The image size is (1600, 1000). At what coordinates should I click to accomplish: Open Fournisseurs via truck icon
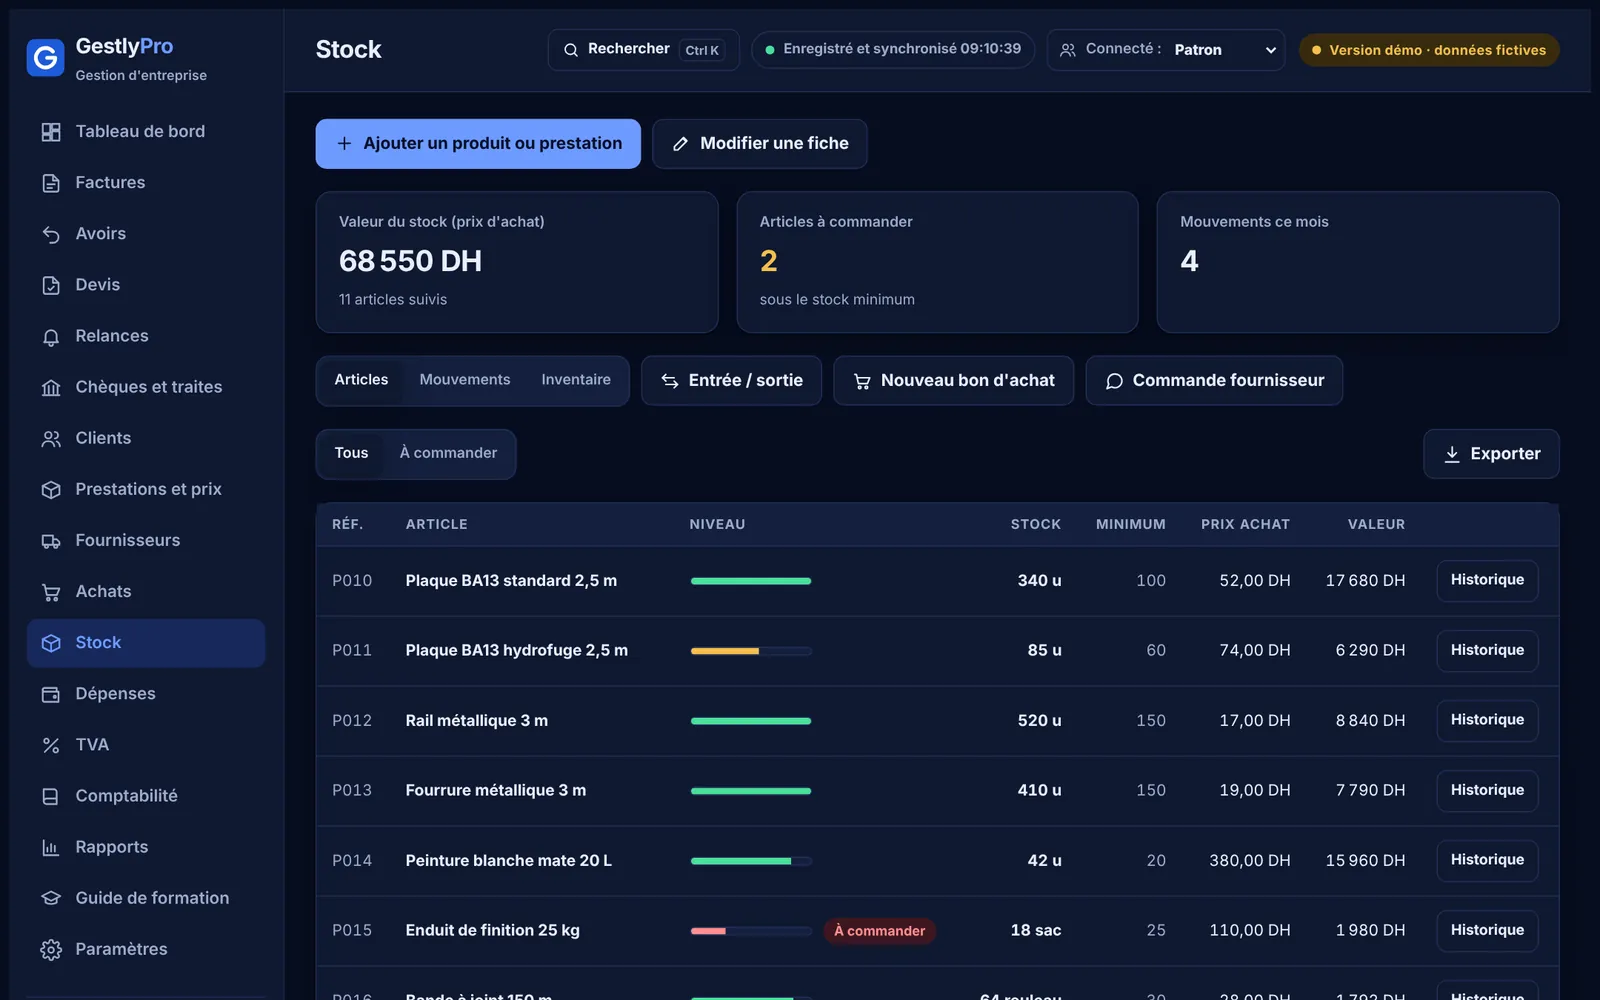(51, 541)
